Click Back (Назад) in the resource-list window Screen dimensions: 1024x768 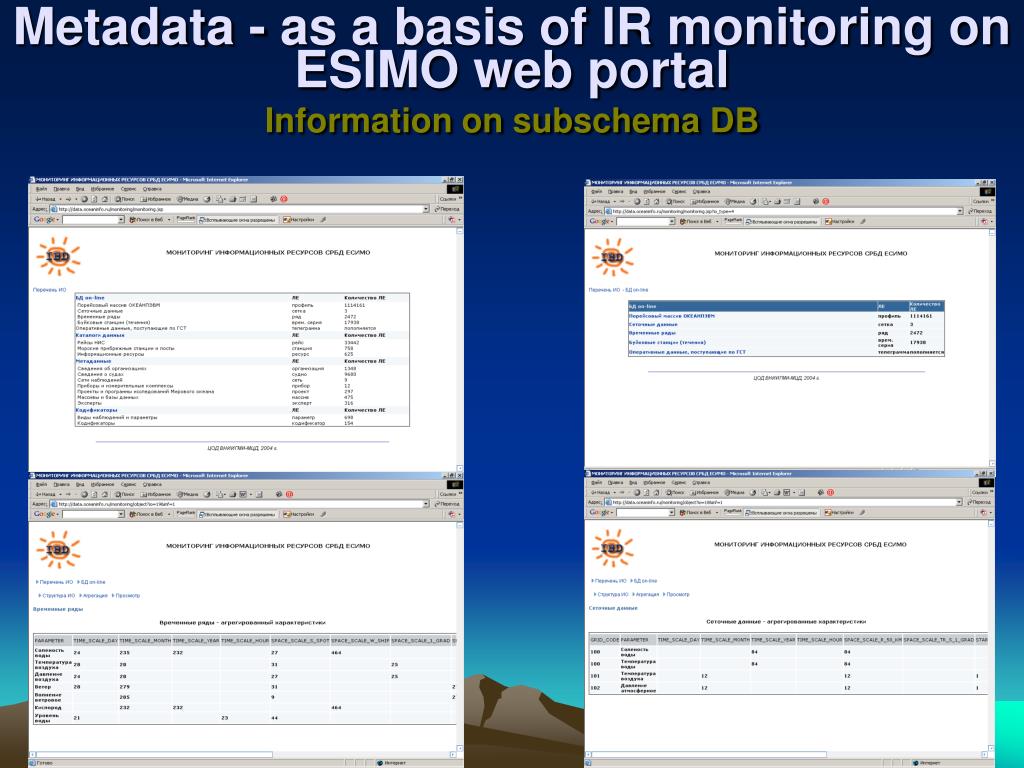click(46, 199)
